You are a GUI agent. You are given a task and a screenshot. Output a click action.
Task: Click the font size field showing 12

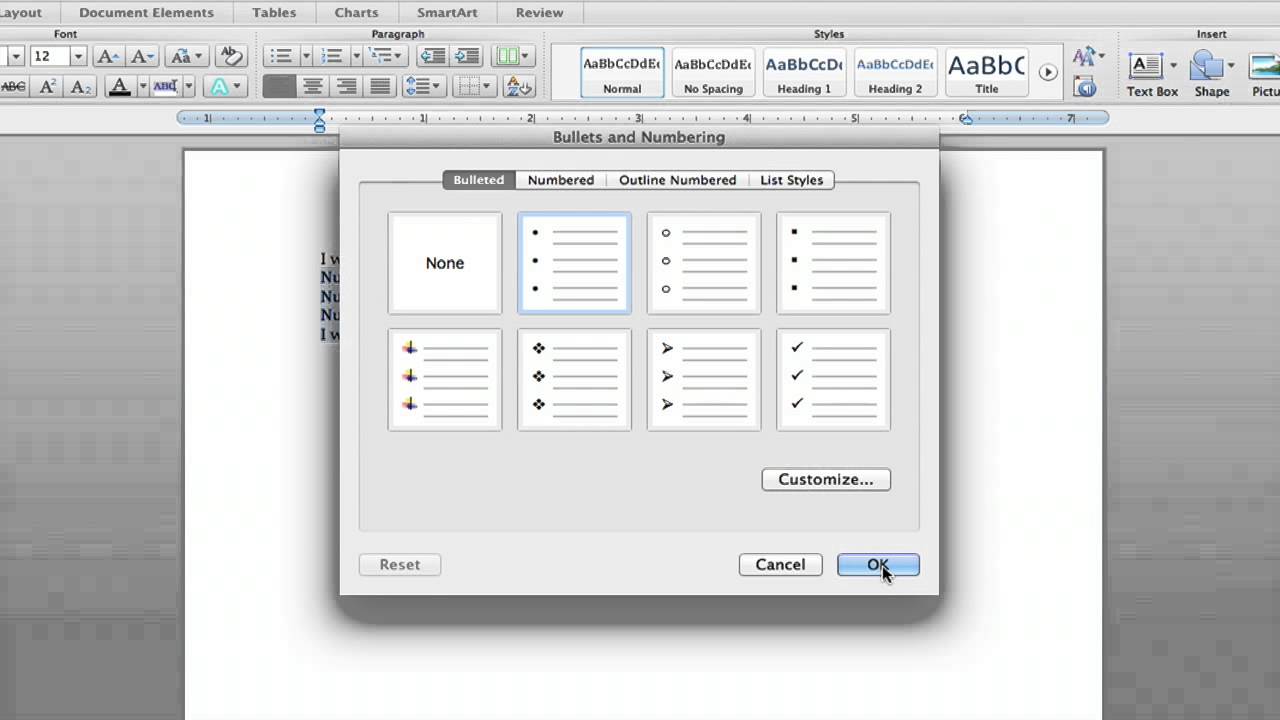(50, 56)
